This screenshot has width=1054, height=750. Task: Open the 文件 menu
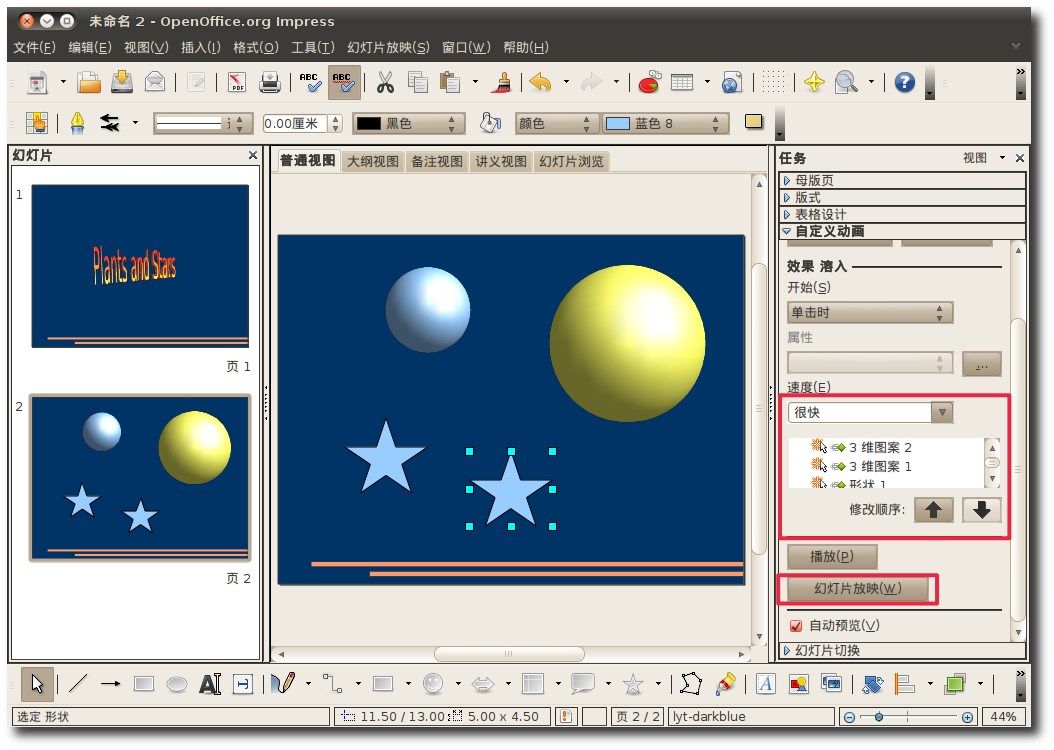tap(34, 47)
